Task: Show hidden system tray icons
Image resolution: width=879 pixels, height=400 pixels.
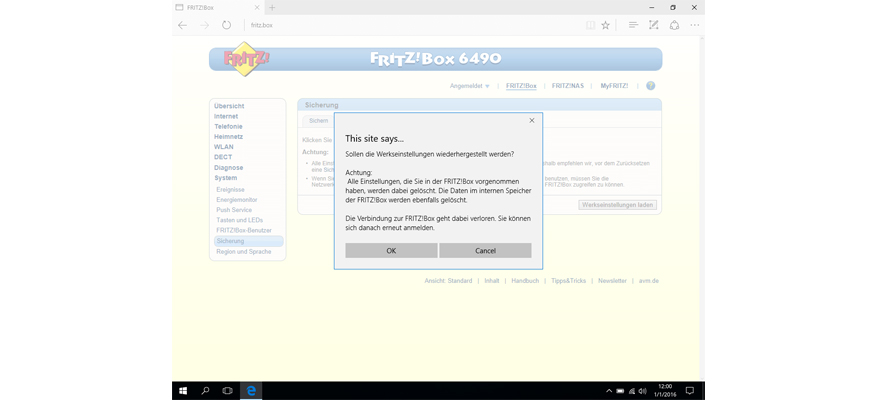Action: [609, 390]
